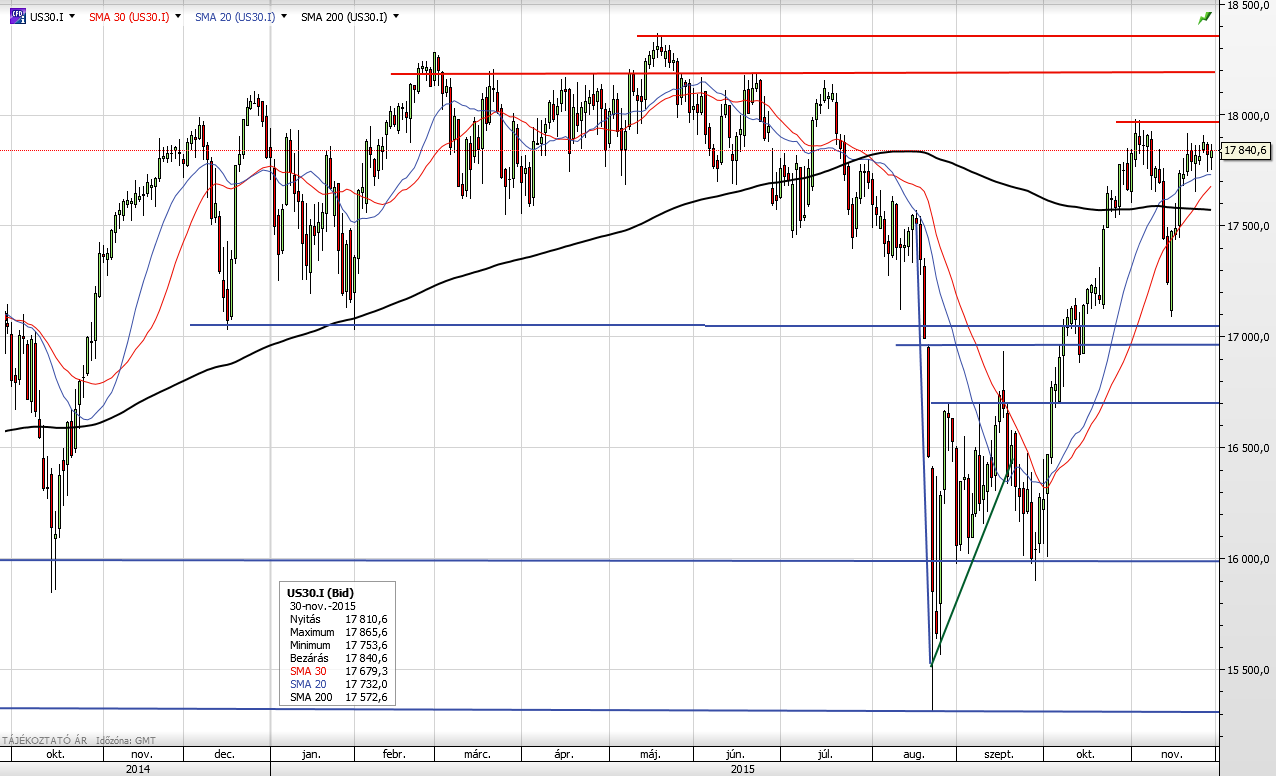Click the 15 500,0 price axis label

click(x=1249, y=670)
